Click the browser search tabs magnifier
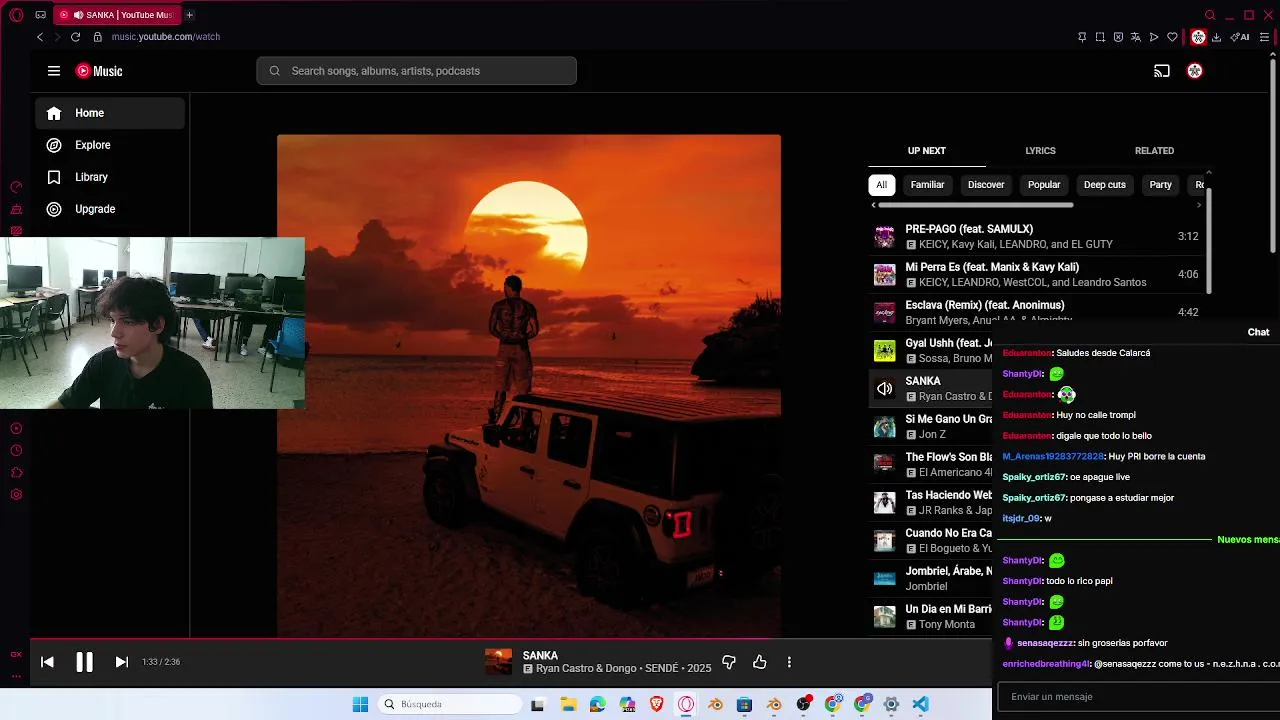The image size is (1280, 720). [1210, 15]
